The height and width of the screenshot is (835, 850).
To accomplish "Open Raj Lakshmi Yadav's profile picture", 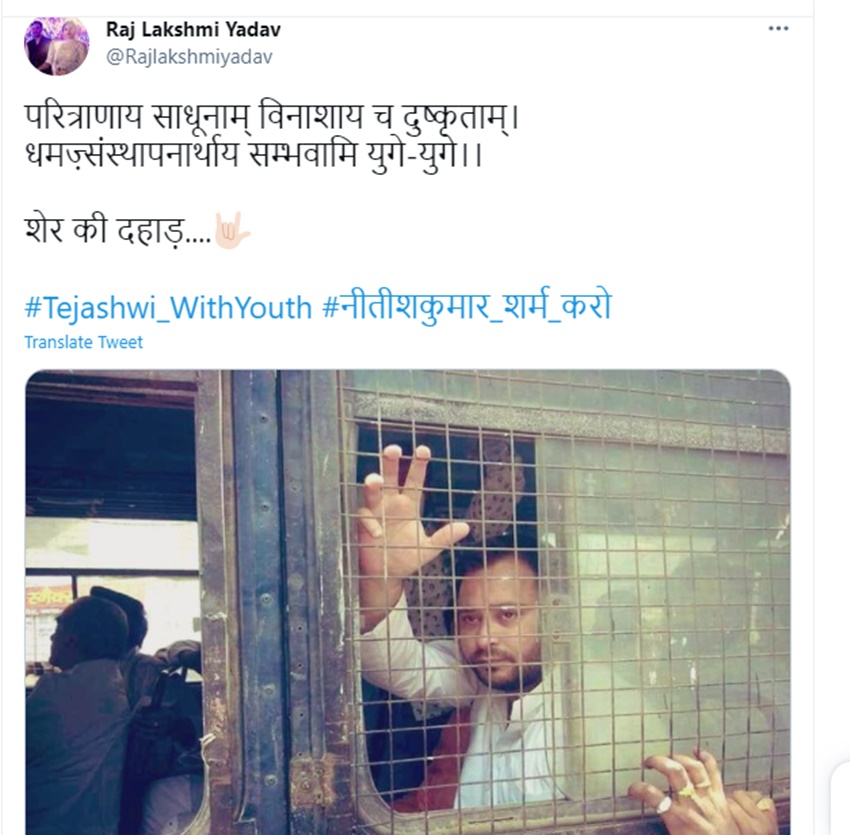I will [x=56, y=46].
